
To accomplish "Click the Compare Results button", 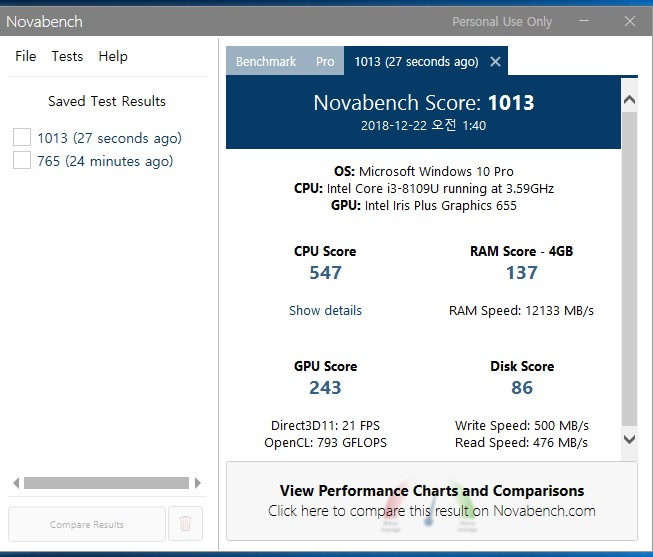I will 87,524.
